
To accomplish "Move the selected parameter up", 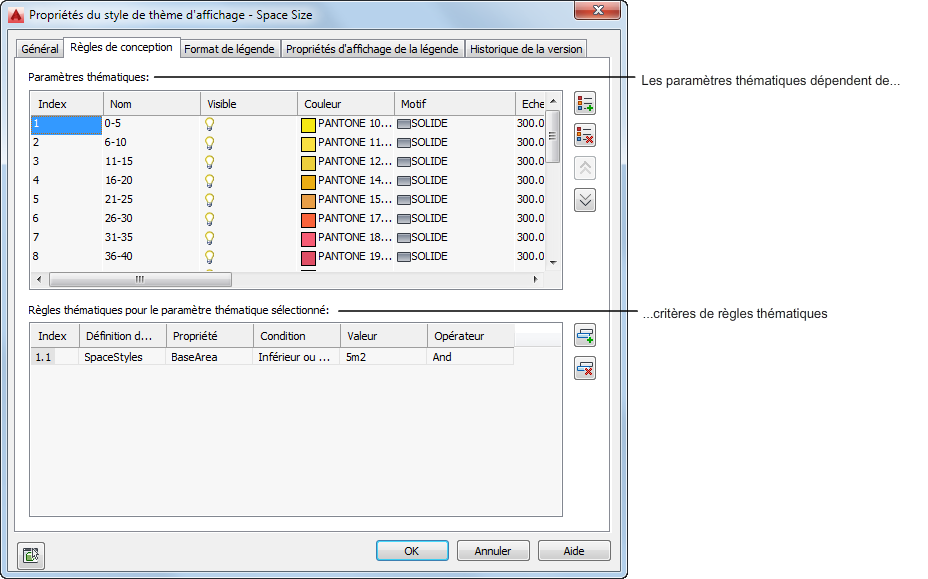I will coord(585,168).
